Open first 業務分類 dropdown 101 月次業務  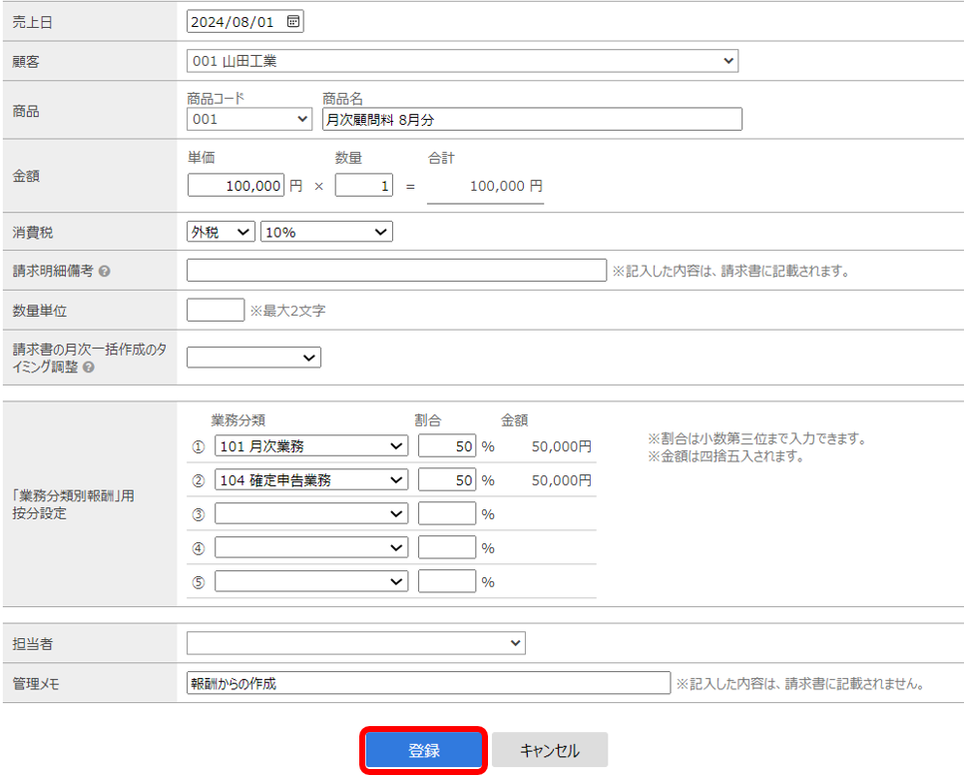coord(311,446)
